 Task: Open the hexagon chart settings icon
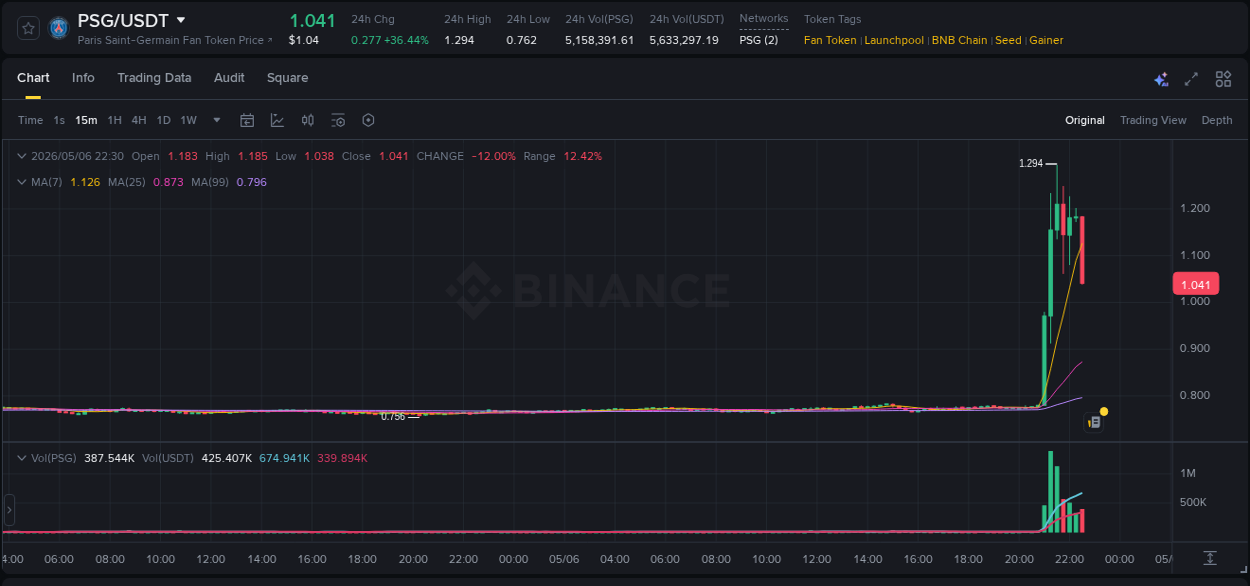368,120
